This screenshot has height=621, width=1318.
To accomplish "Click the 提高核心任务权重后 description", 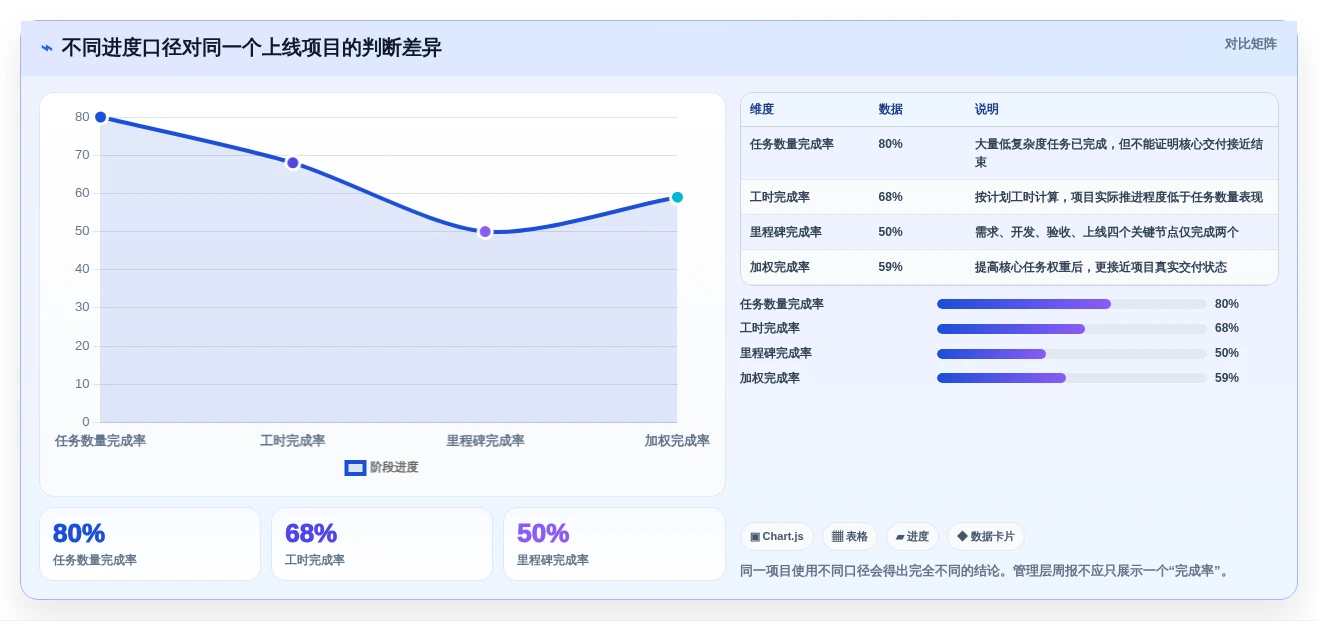I will tap(1101, 267).
